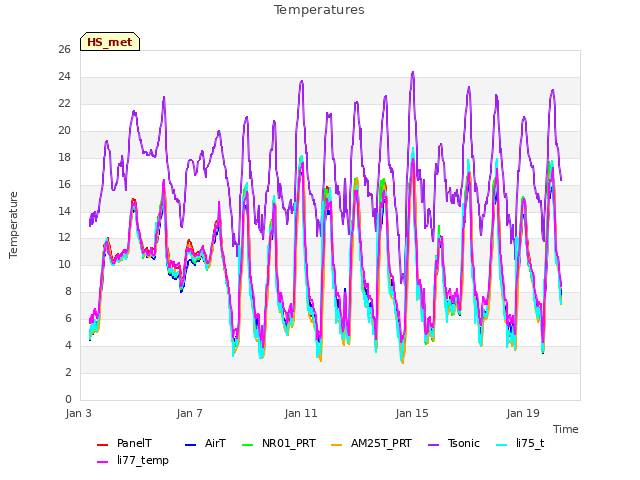The image size is (640, 480).
Task: Click the Jan 15 x-axis tick label
Action: click(x=412, y=413)
